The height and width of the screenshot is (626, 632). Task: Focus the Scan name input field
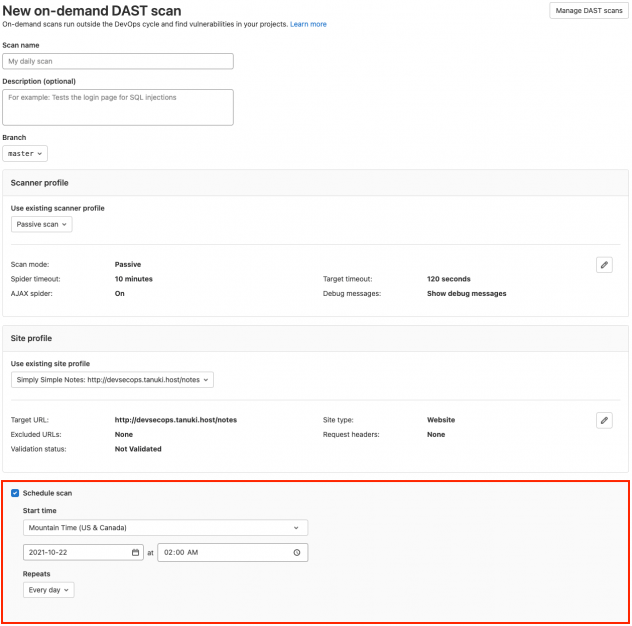[x=118, y=62]
